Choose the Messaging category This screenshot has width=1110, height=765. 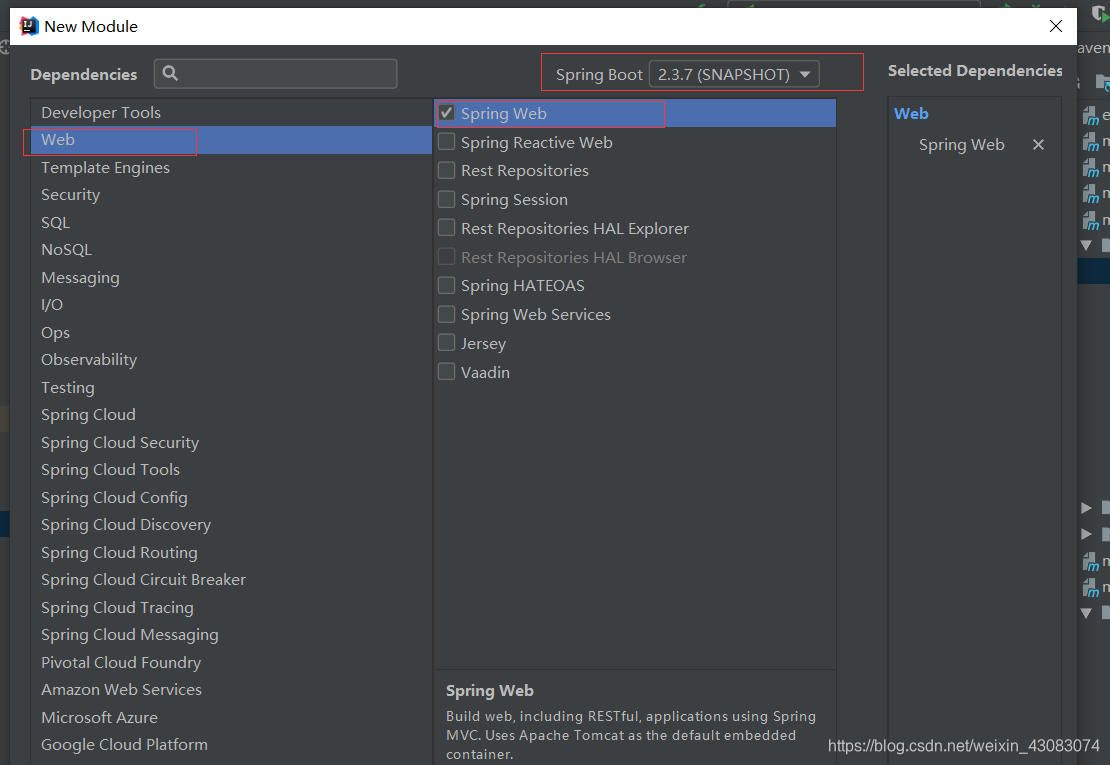coord(231,277)
